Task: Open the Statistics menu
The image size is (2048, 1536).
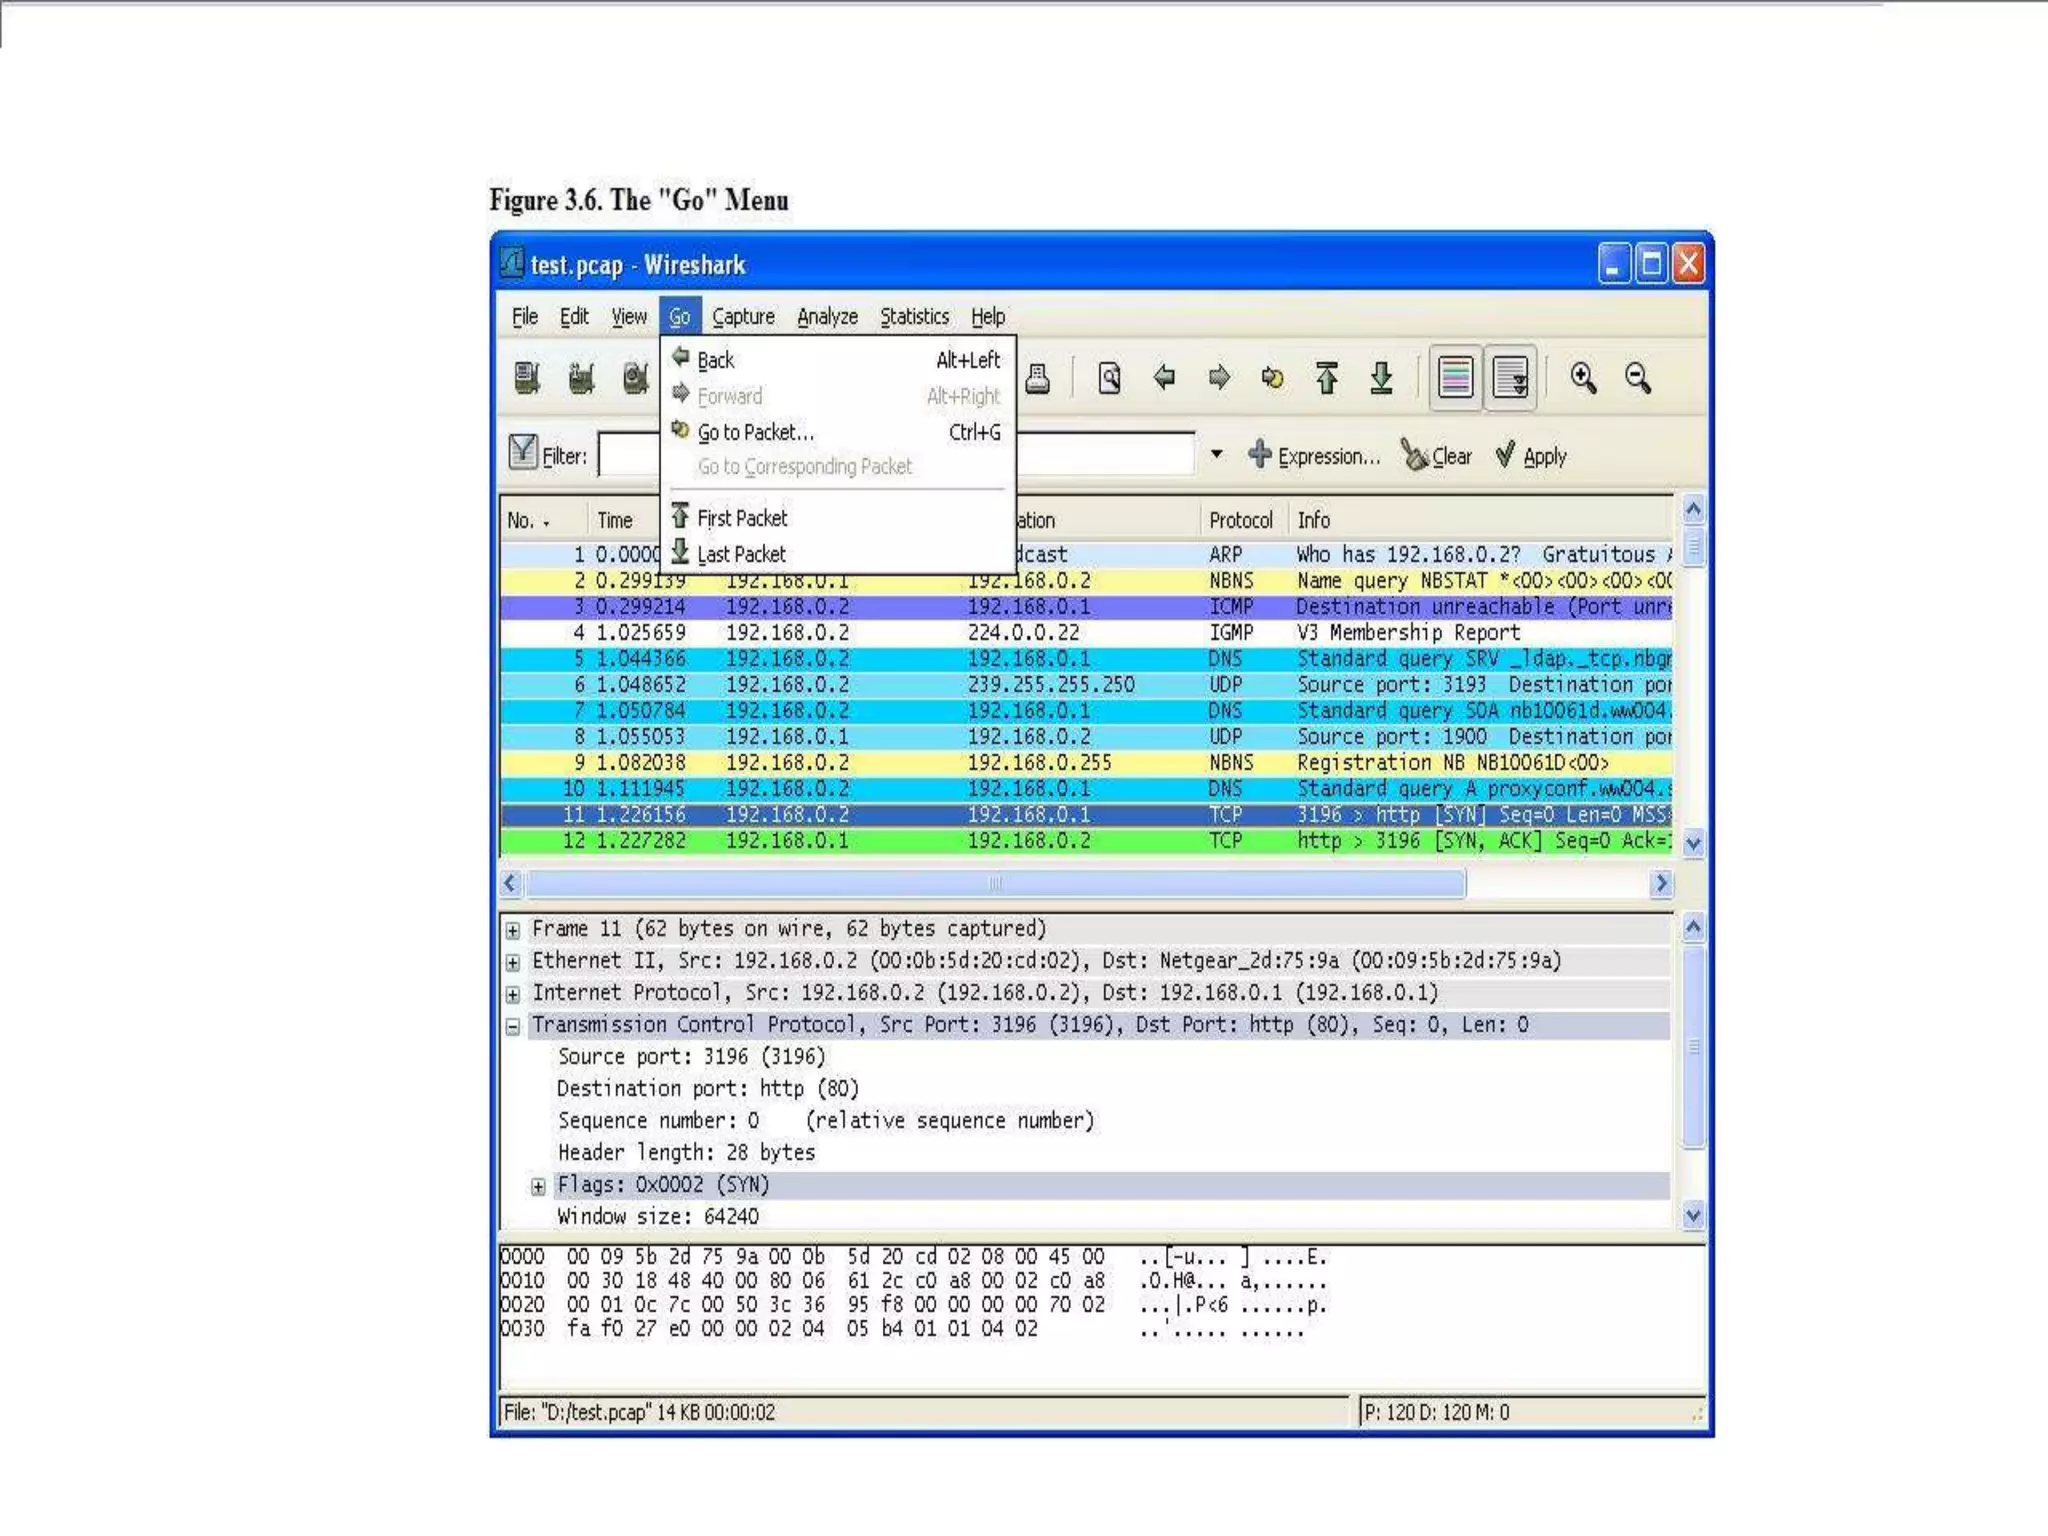Action: pos(914,317)
